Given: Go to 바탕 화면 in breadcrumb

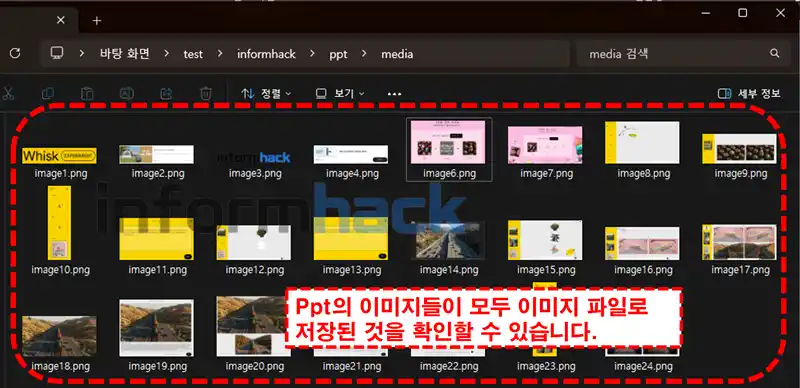Looking at the screenshot, I should point(124,54).
